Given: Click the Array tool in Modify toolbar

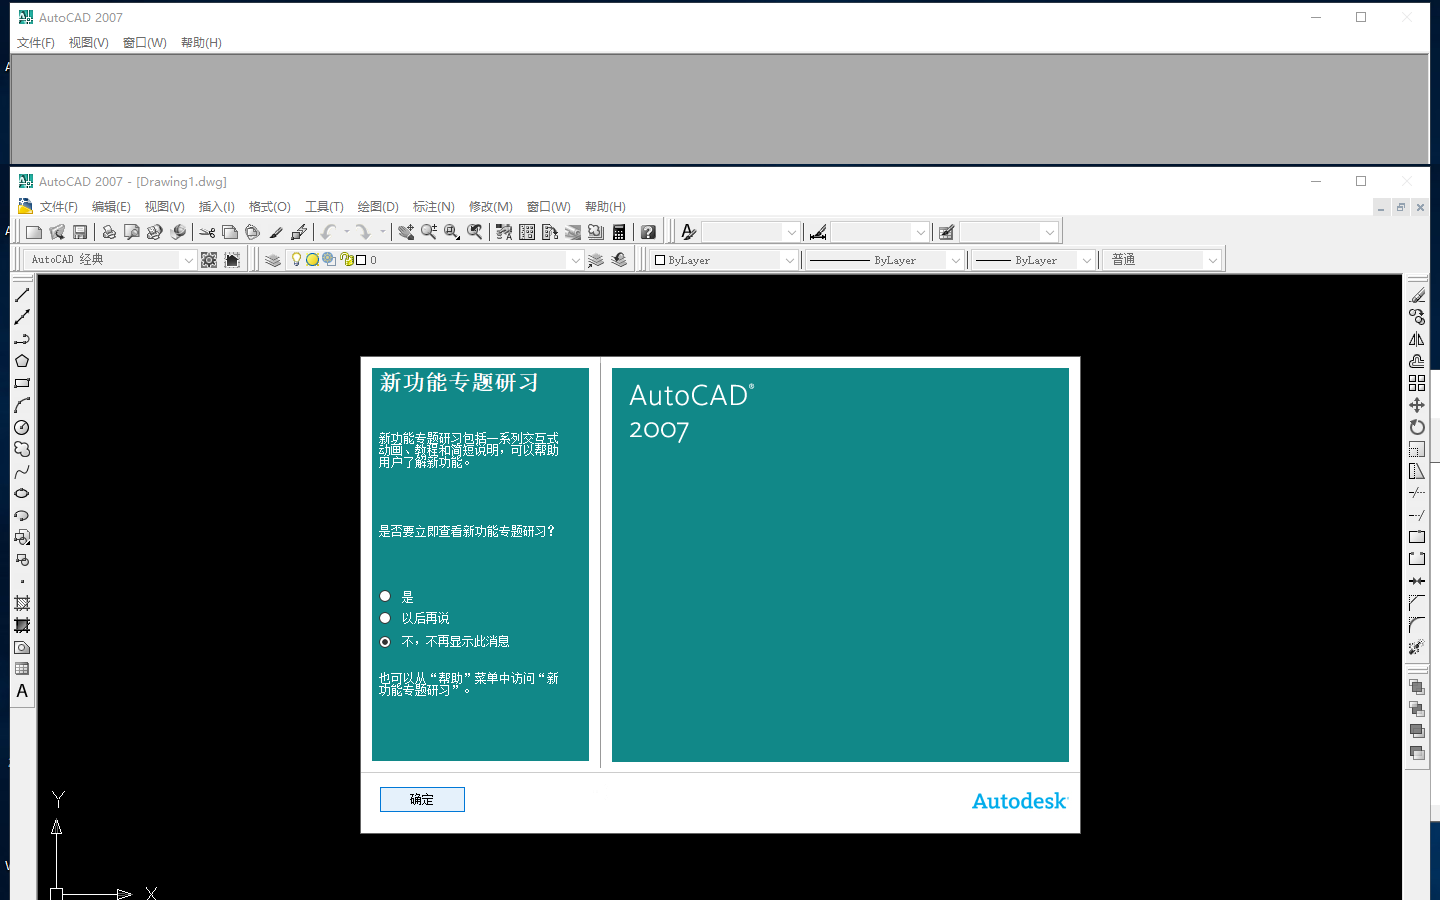Looking at the screenshot, I should [x=1417, y=383].
